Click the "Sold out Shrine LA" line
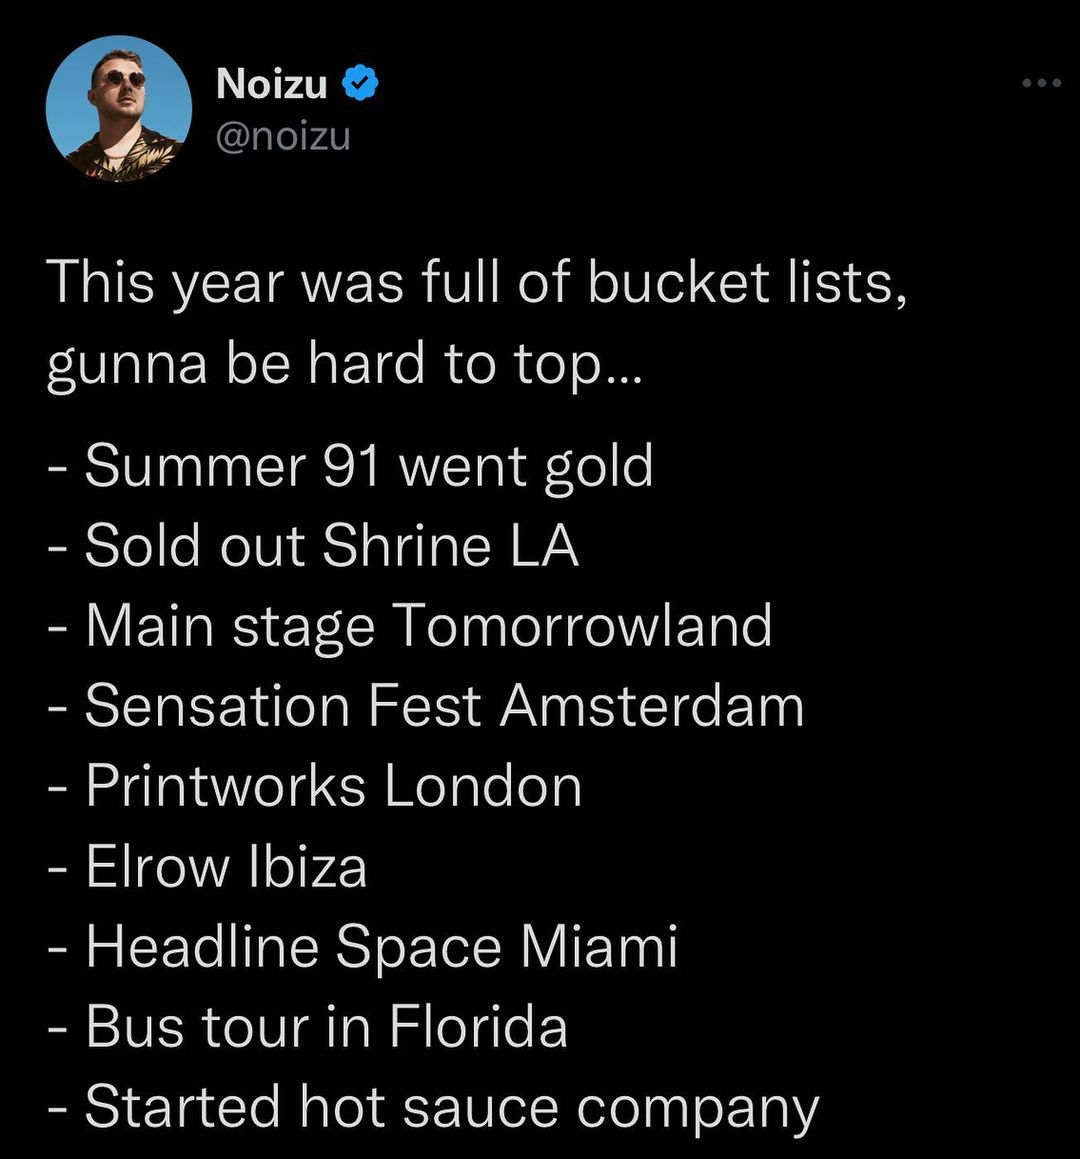The image size is (1080, 1159). tap(313, 546)
